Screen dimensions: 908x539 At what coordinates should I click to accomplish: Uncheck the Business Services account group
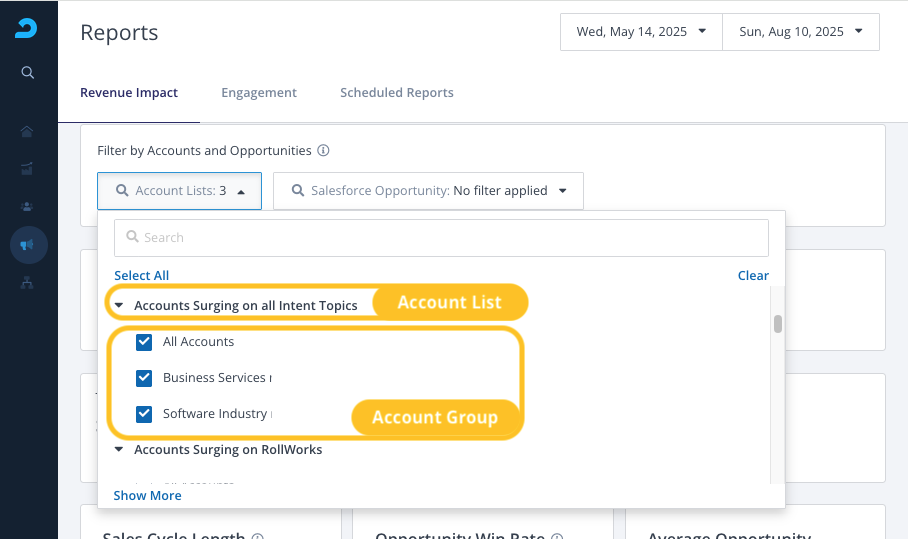tap(144, 378)
